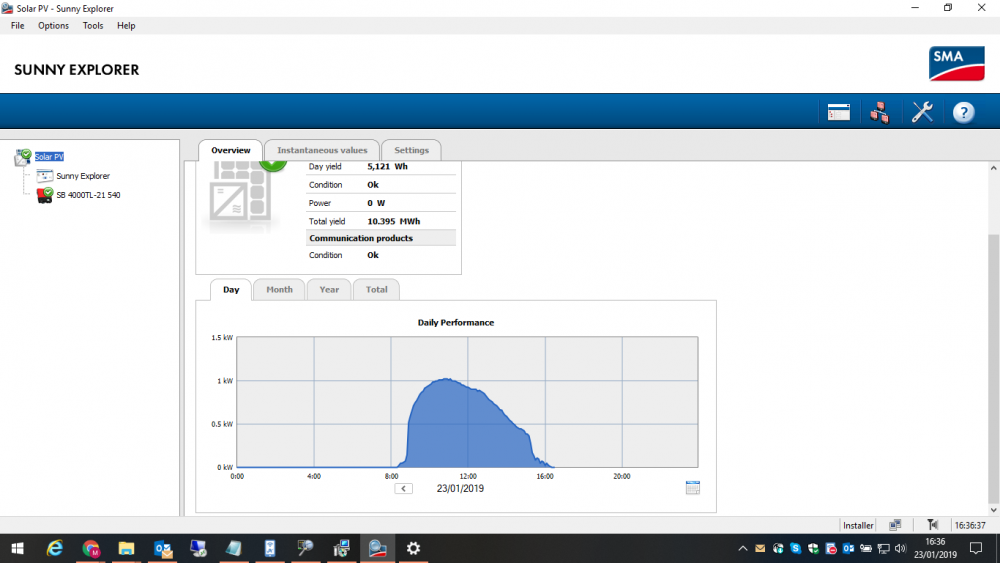
Task: Click the Daily Performance chart title
Action: [455, 323]
